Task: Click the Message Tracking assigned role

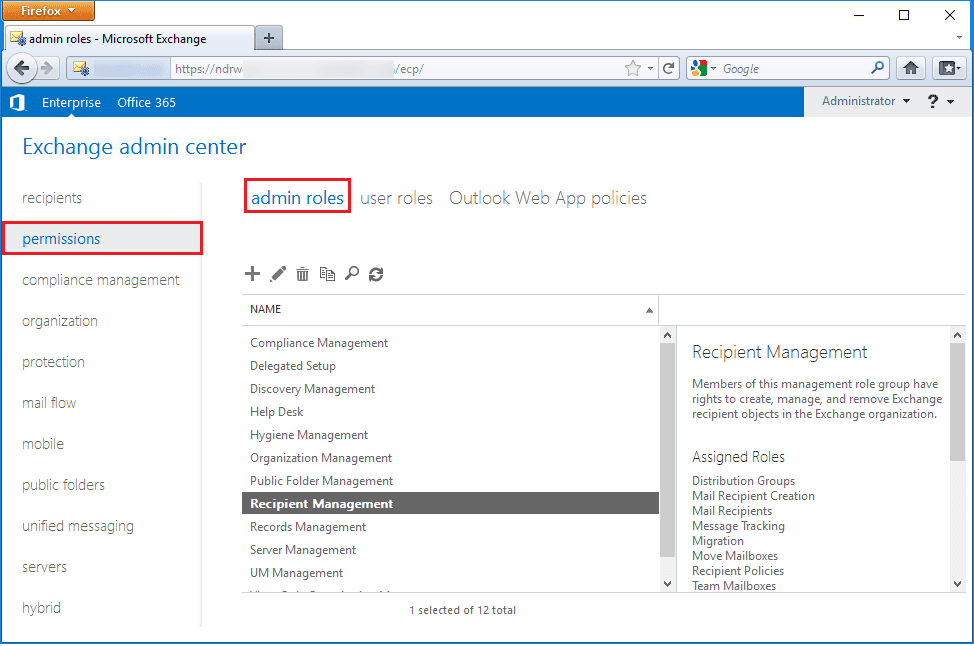Action: click(739, 526)
